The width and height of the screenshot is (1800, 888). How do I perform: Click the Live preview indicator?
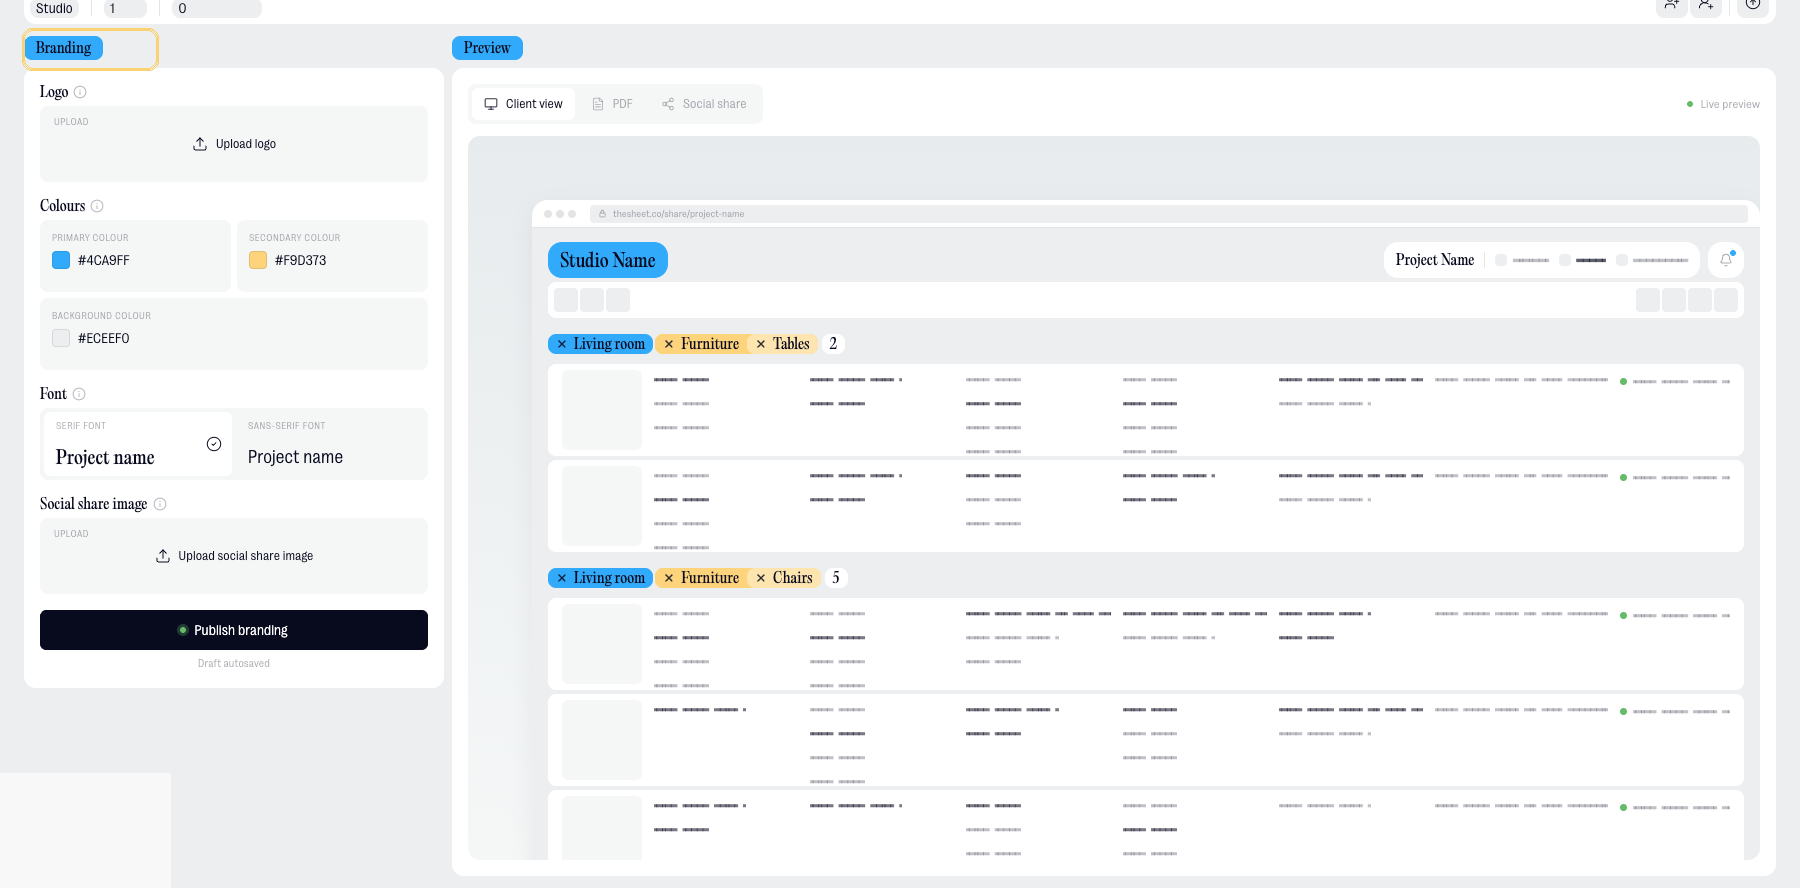coord(1723,104)
